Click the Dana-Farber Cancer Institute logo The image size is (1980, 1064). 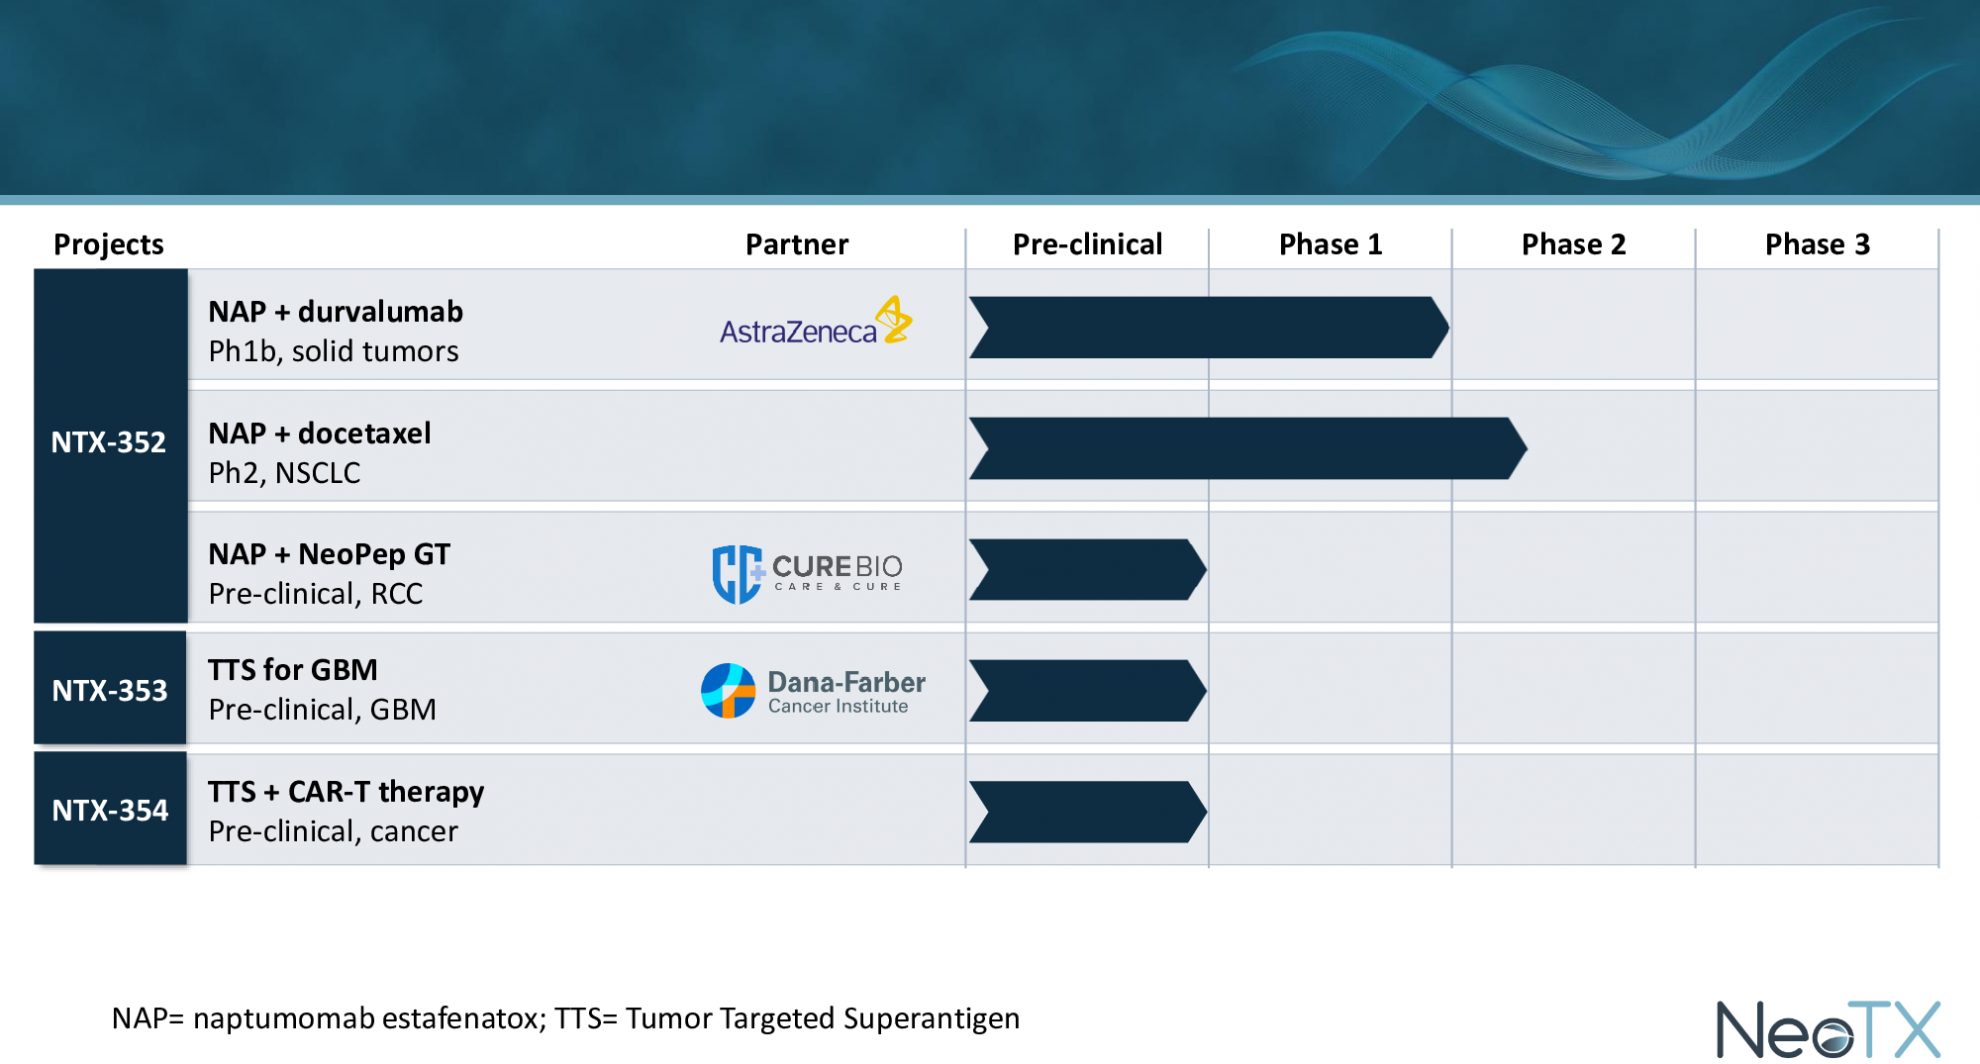tap(813, 691)
